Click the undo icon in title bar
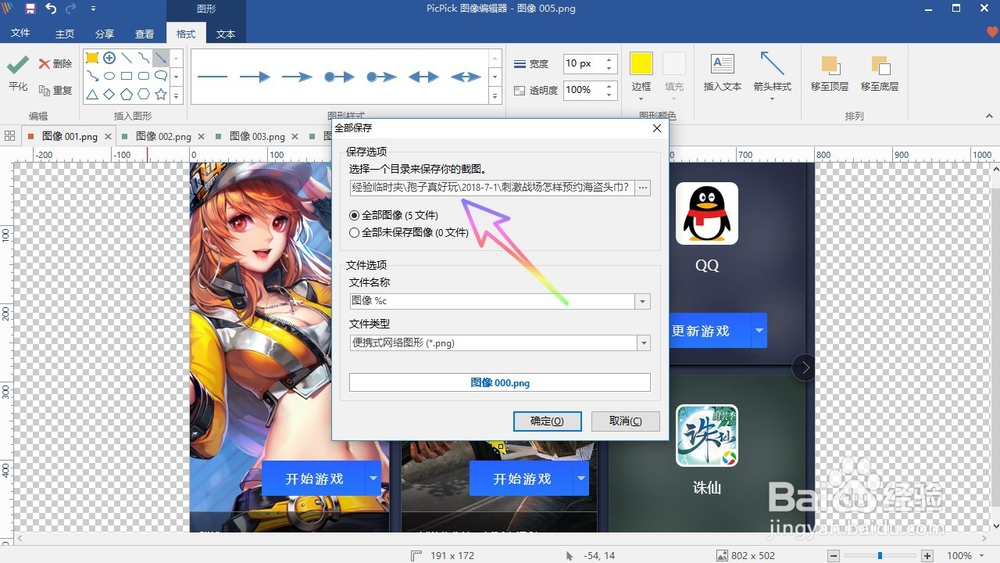Image resolution: width=1000 pixels, height=563 pixels. pos(50,9)
